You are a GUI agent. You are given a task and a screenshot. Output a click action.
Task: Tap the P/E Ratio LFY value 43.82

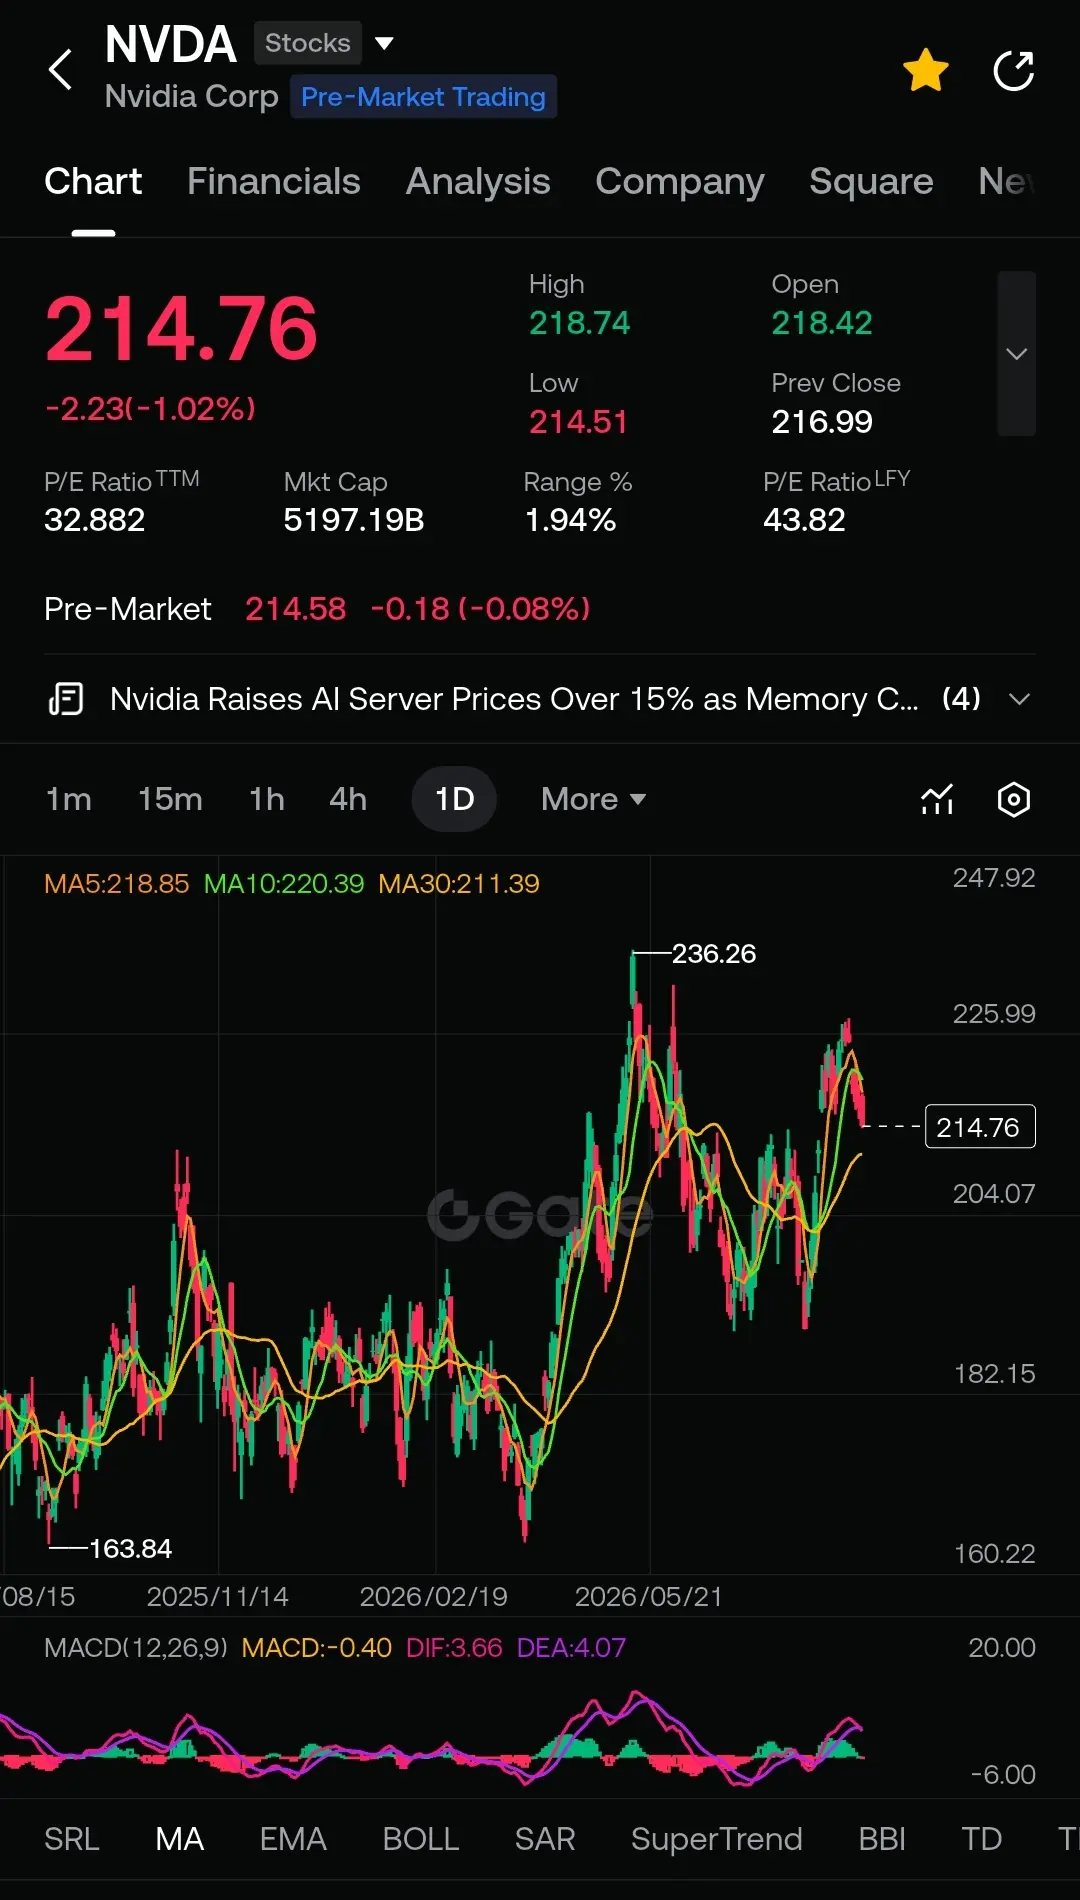804,520
